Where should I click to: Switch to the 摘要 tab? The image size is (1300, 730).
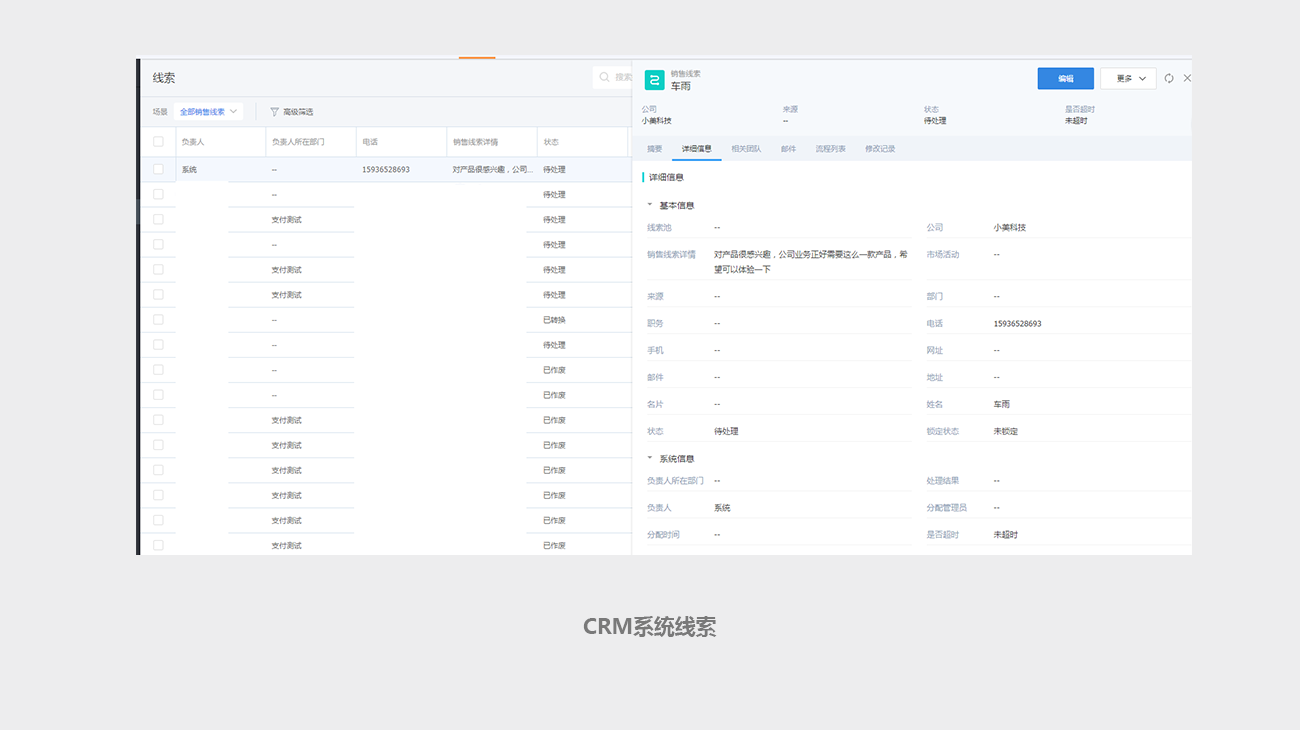[654, 149]
